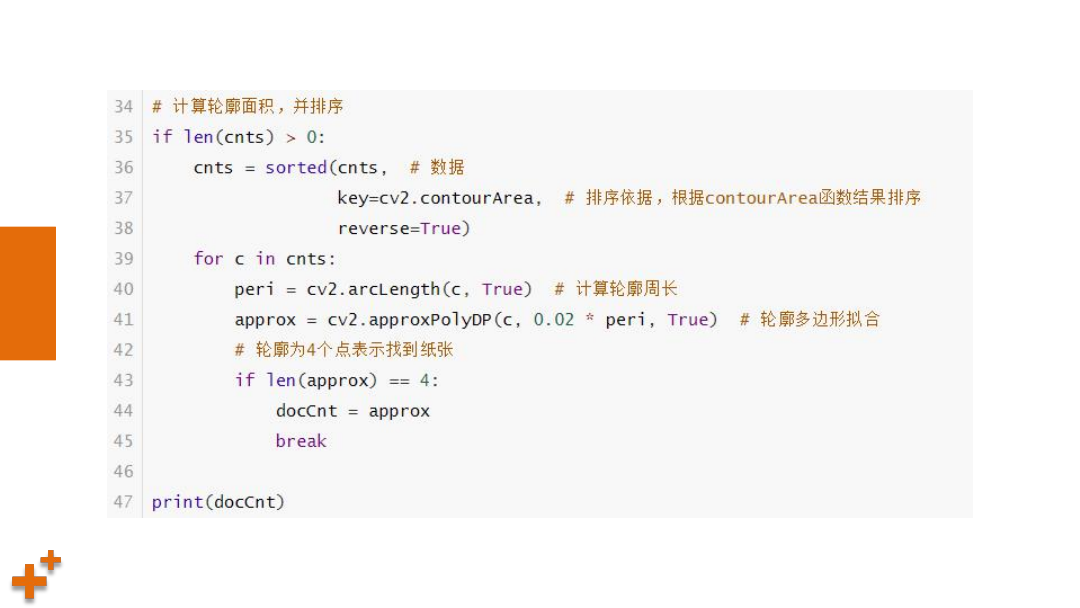Click the comment on line 42

(x=344, y=350)
